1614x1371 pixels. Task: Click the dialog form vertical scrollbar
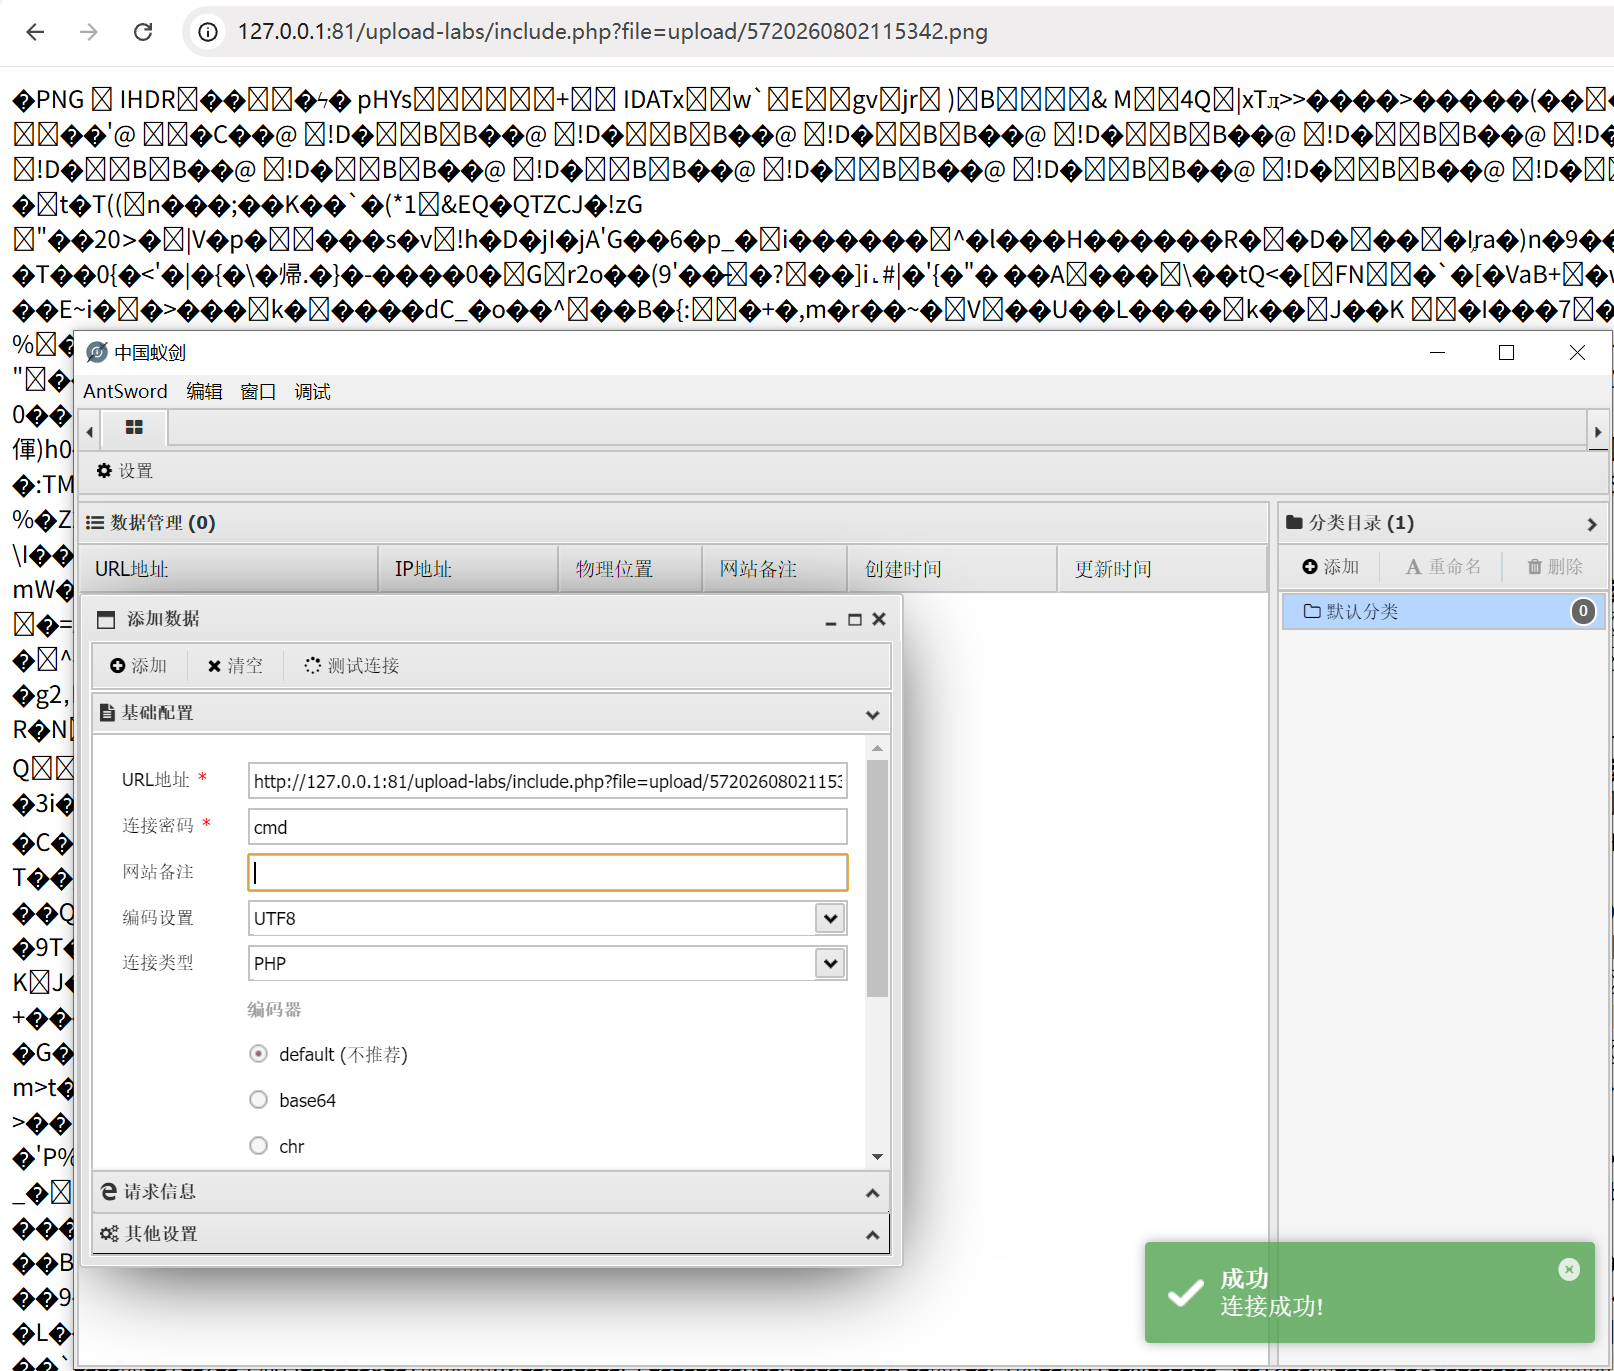coord(877,877)
